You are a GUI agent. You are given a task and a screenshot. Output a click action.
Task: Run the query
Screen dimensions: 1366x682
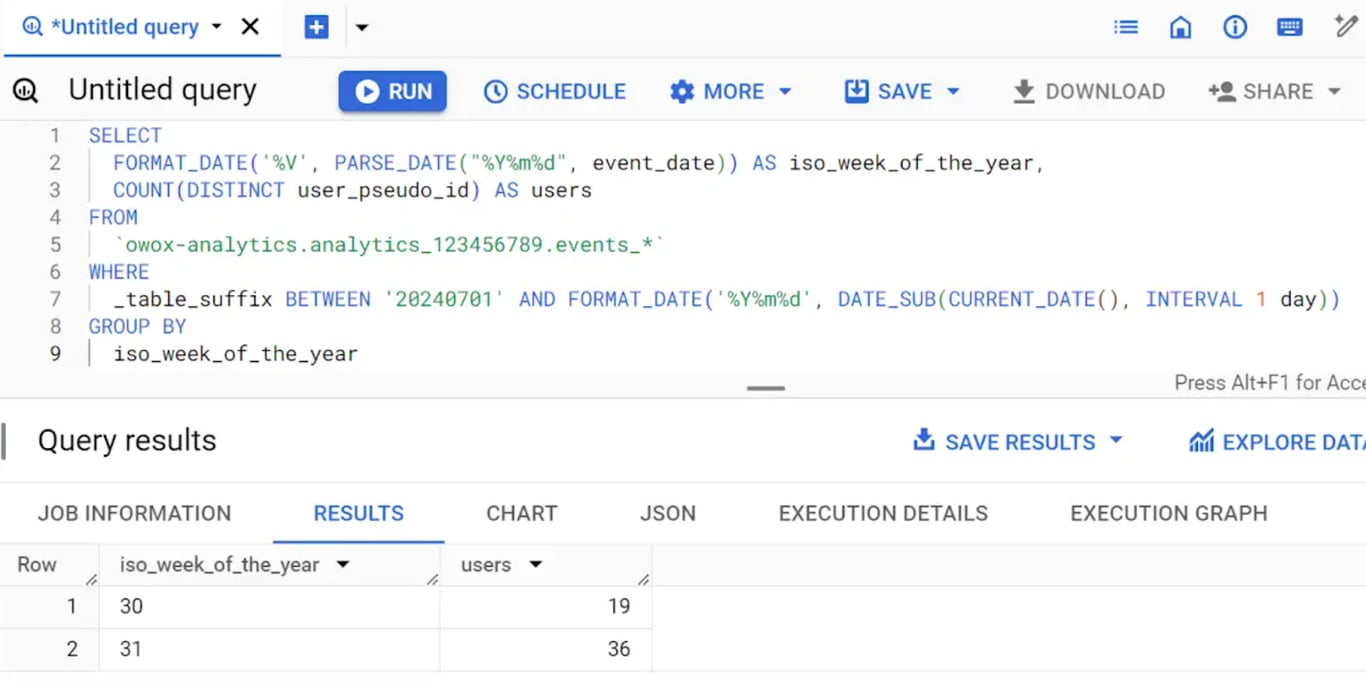click(x=392, y=91)
